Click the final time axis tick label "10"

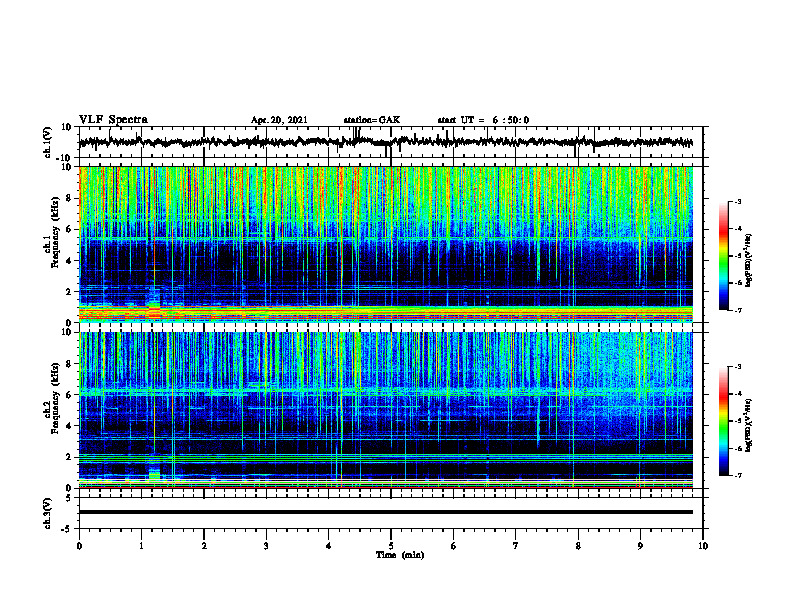703,546
